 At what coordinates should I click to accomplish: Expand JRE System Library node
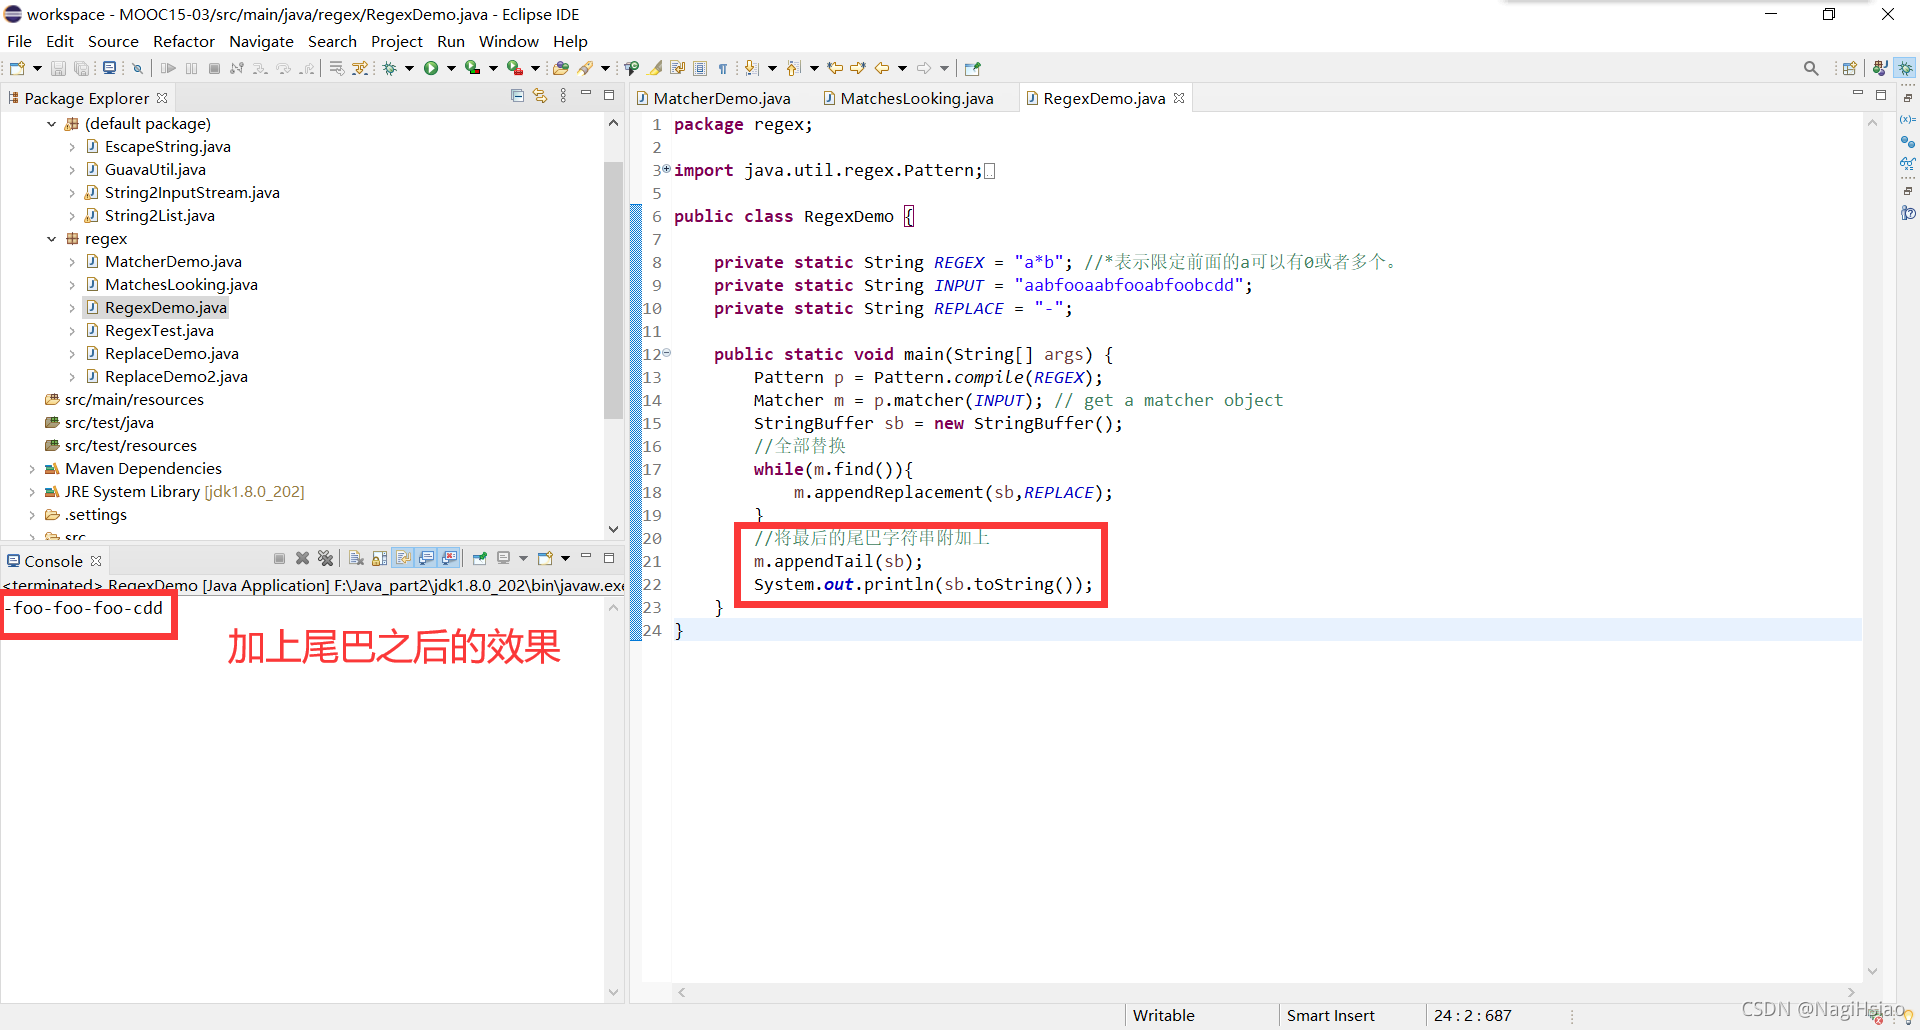(32, 492)
